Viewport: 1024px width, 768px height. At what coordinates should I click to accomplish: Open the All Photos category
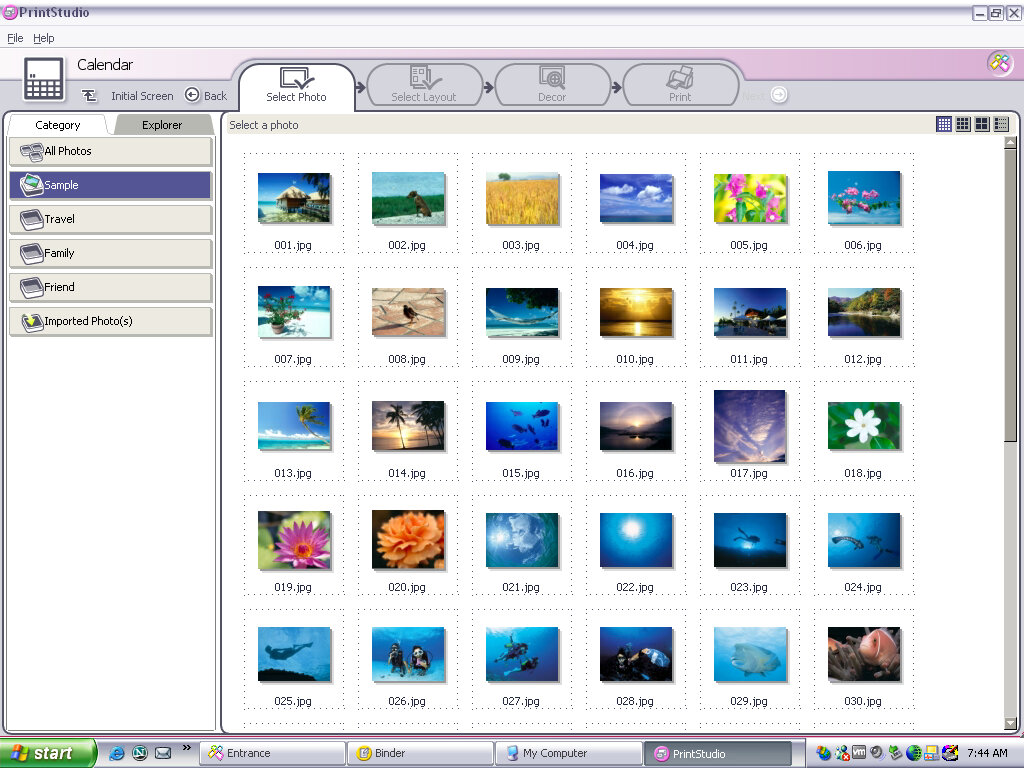pos(110,151)
